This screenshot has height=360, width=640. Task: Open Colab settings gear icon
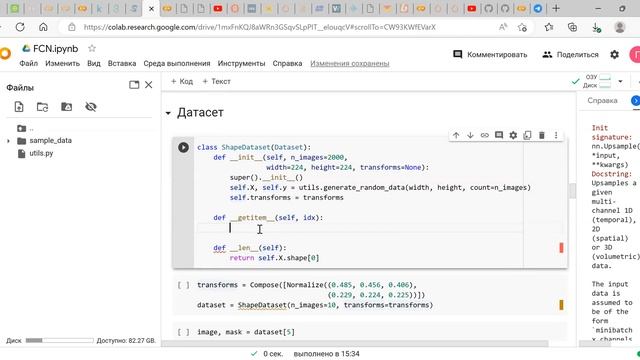pyautogui.click(x=614, y=54)
